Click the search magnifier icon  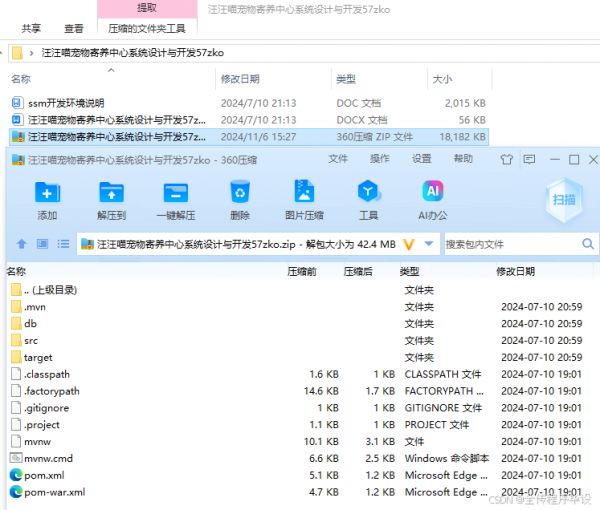click(588, 244)
